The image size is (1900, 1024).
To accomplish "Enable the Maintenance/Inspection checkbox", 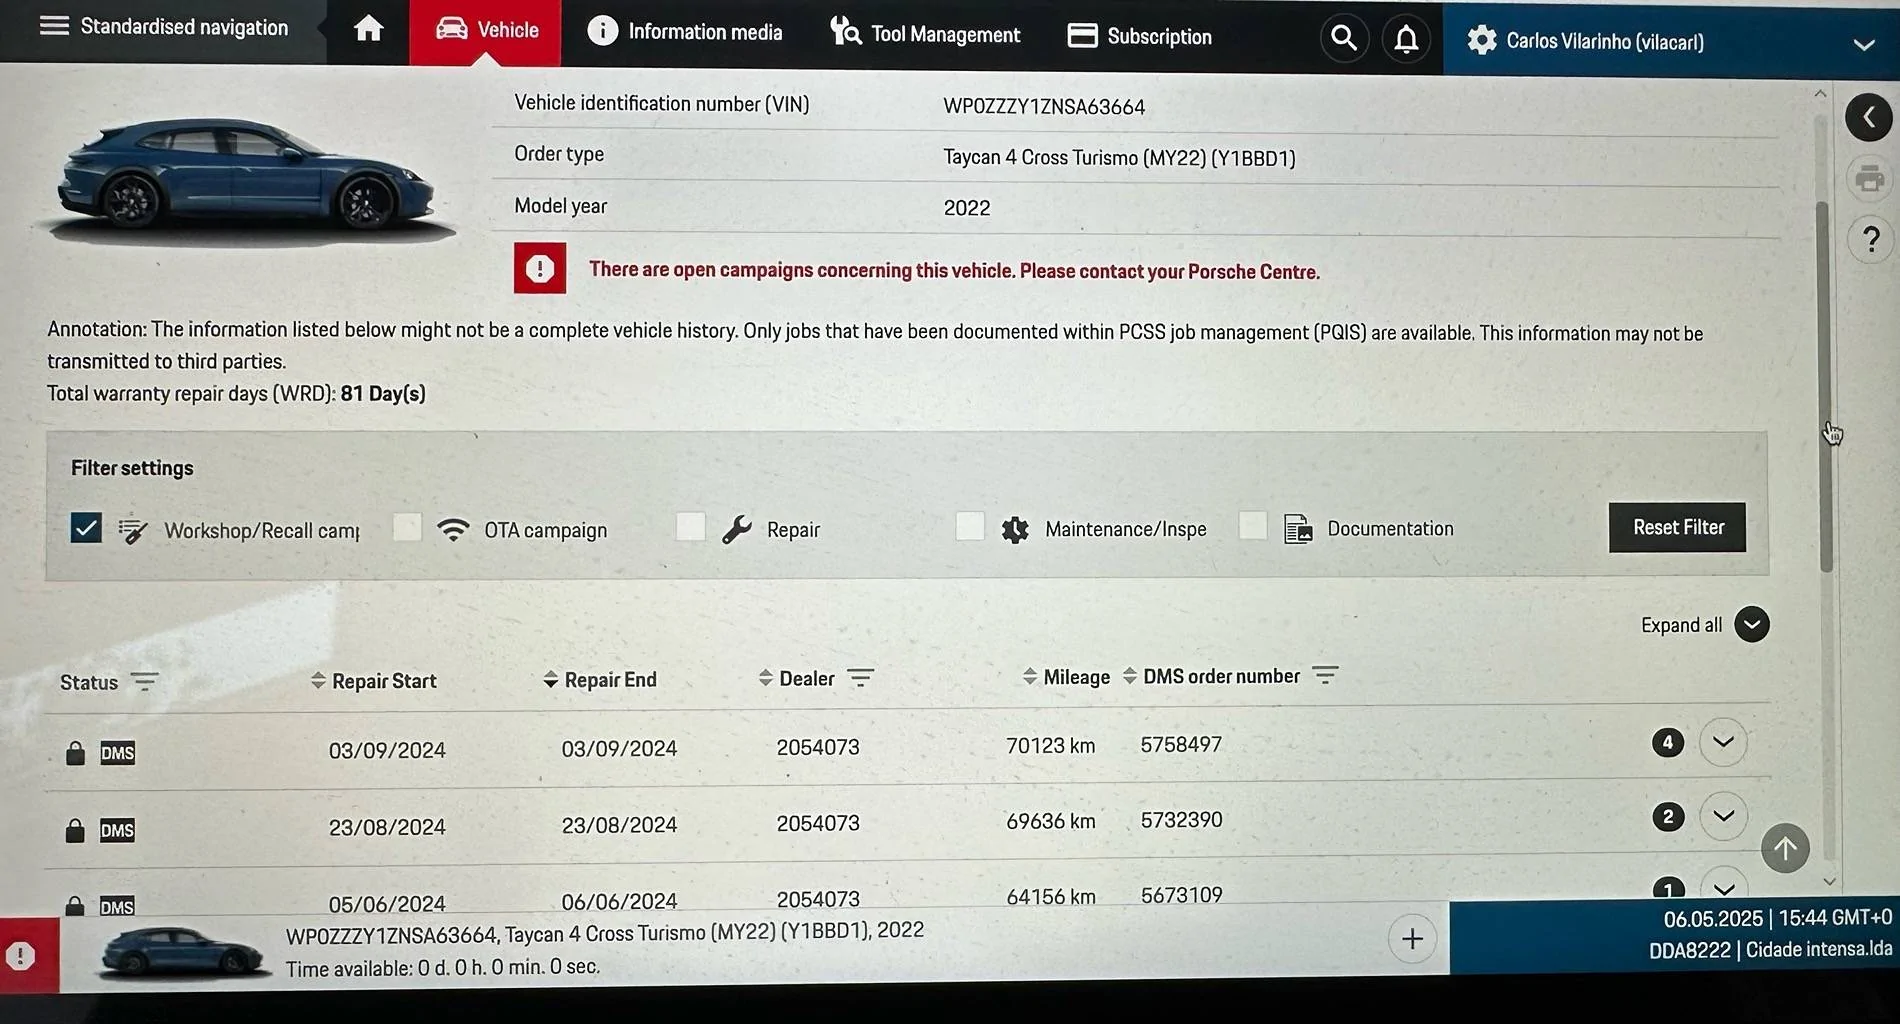I will (x=970, y=526).
